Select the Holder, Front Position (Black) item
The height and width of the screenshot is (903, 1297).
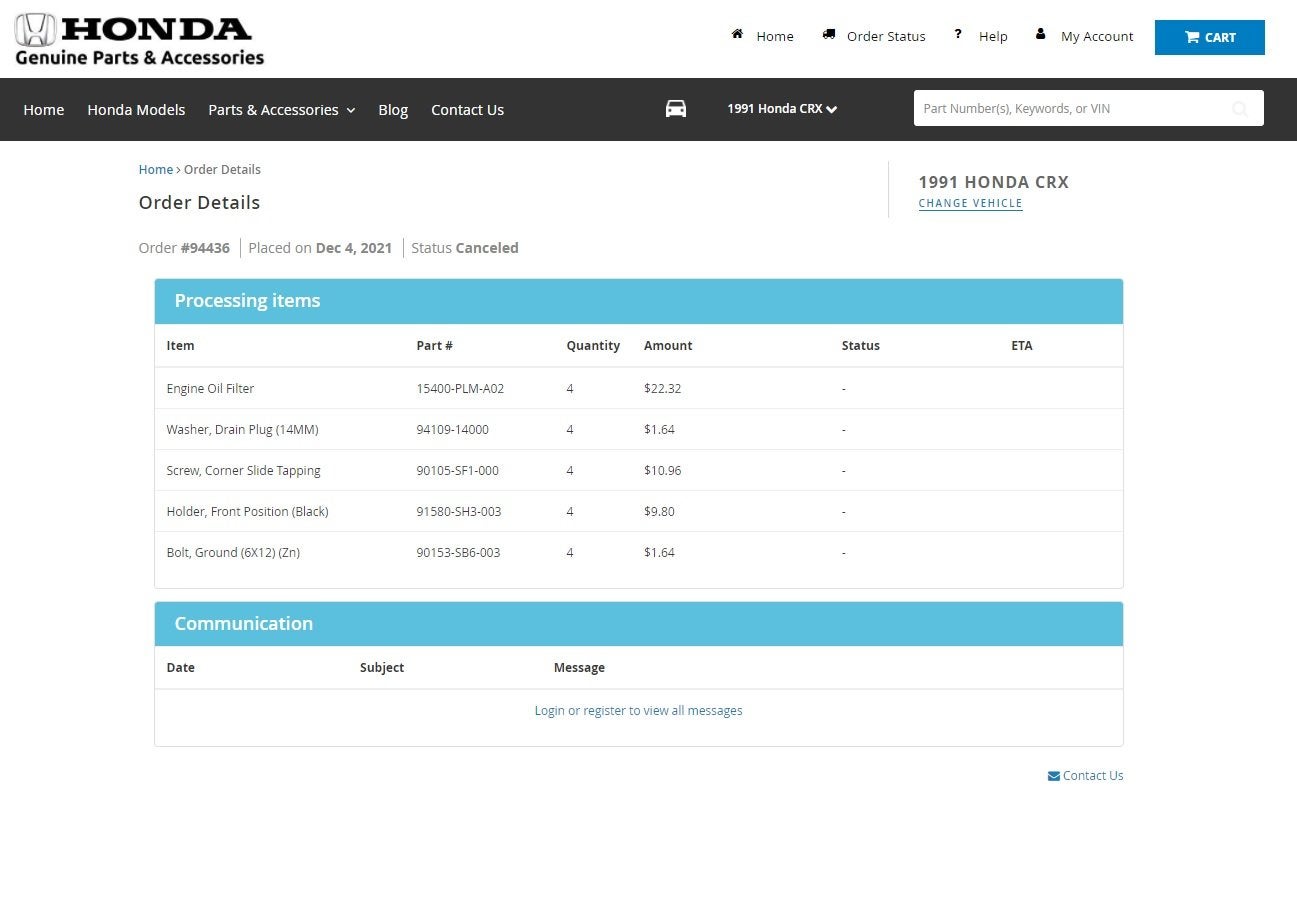pyautogui.click(x=247, y=511)
